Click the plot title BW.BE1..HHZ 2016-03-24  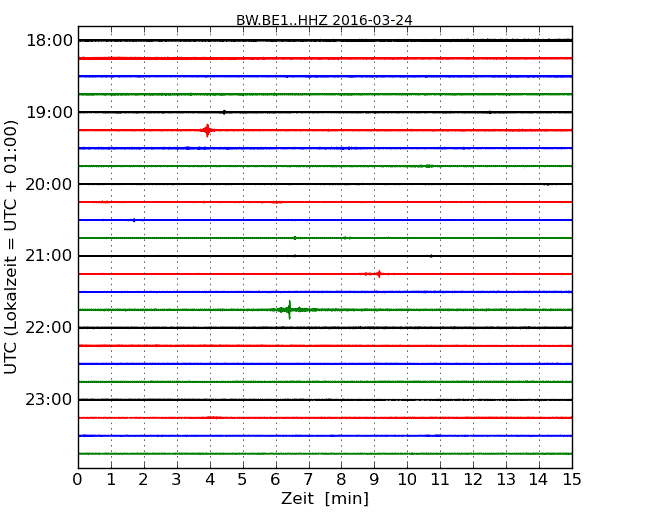(324, 20)
